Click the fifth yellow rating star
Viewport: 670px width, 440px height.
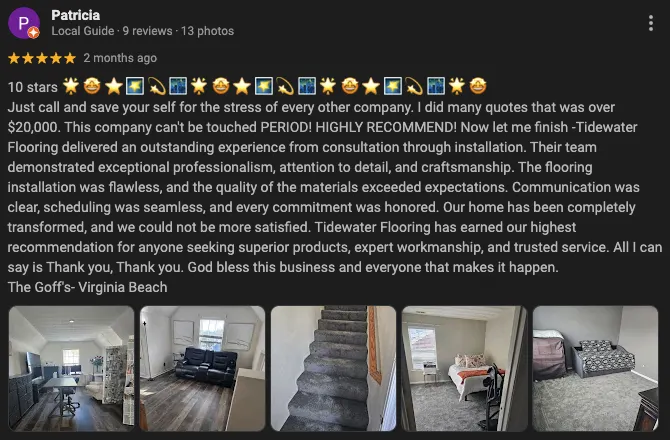click(70, 58)
